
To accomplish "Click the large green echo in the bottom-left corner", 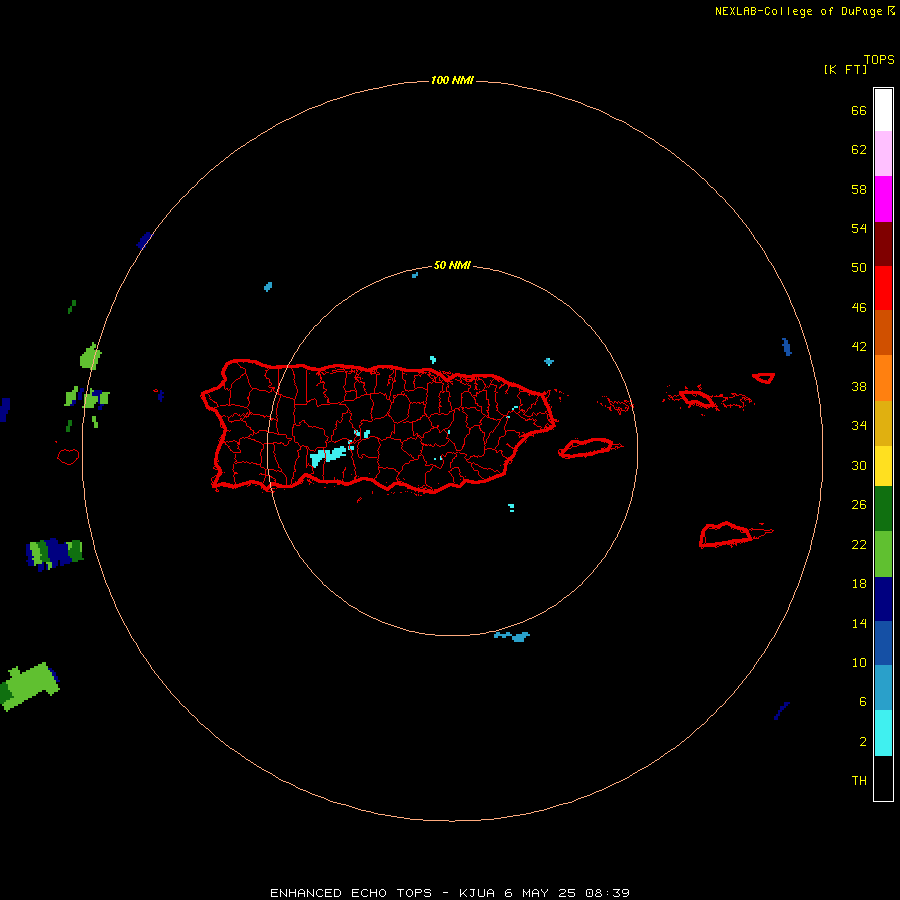I will tap(30, 686).
